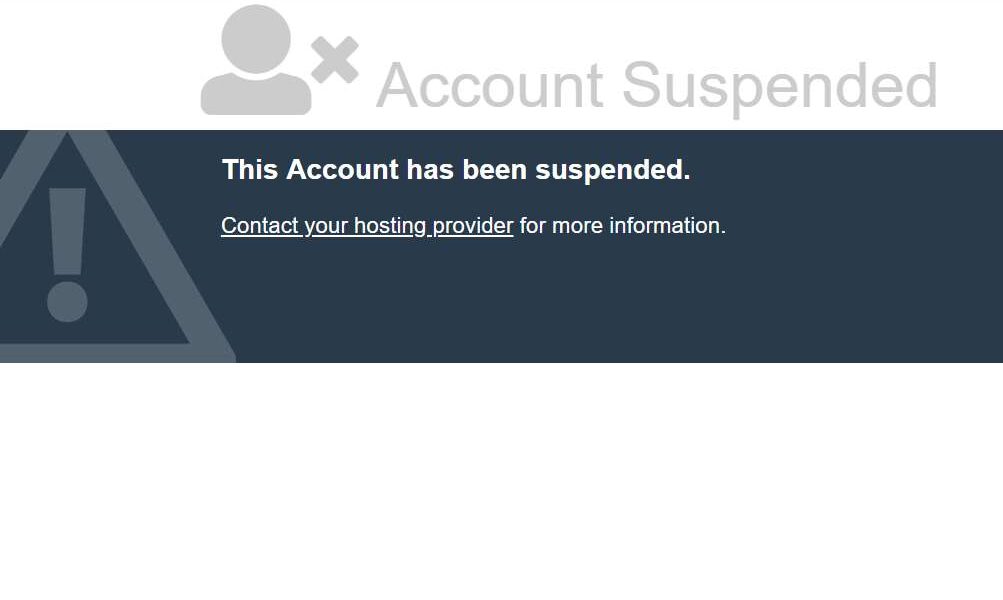The width and height of the screenshot is (1003, 600).
Task: Click the shoulders of the user silhouette
Action: tap(256, 95)
